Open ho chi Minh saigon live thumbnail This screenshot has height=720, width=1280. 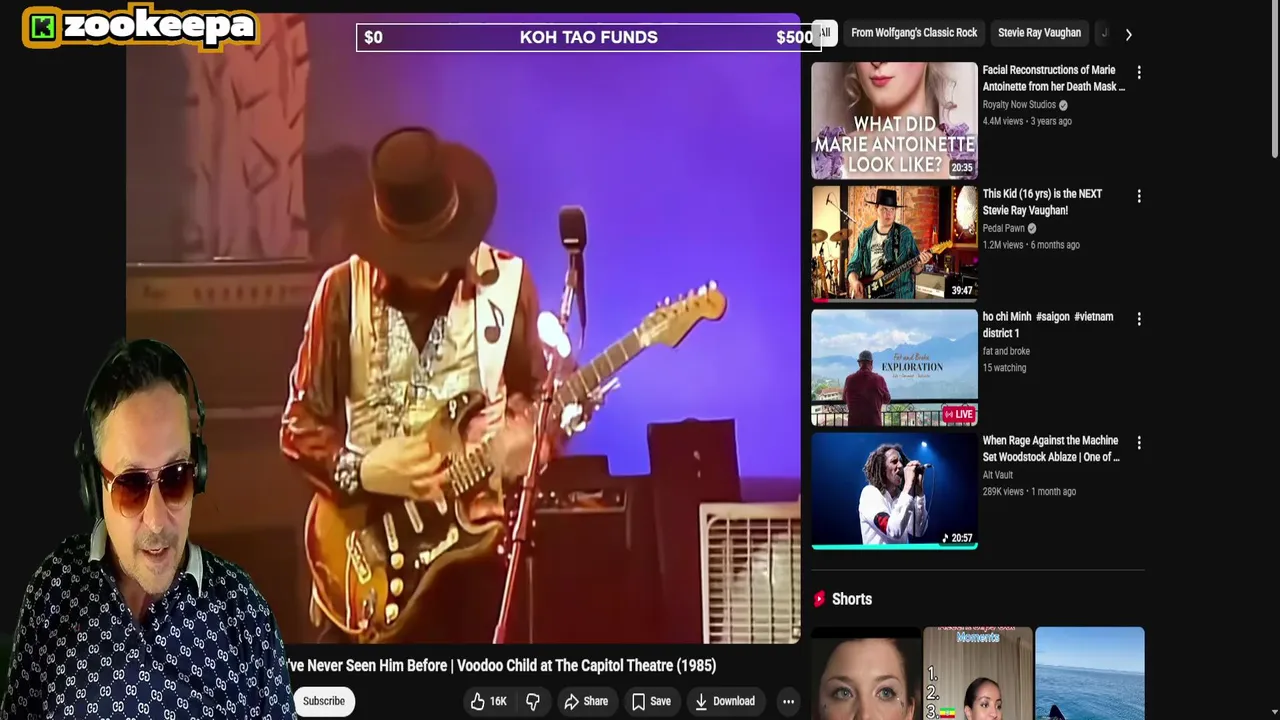tap(894, 367)
